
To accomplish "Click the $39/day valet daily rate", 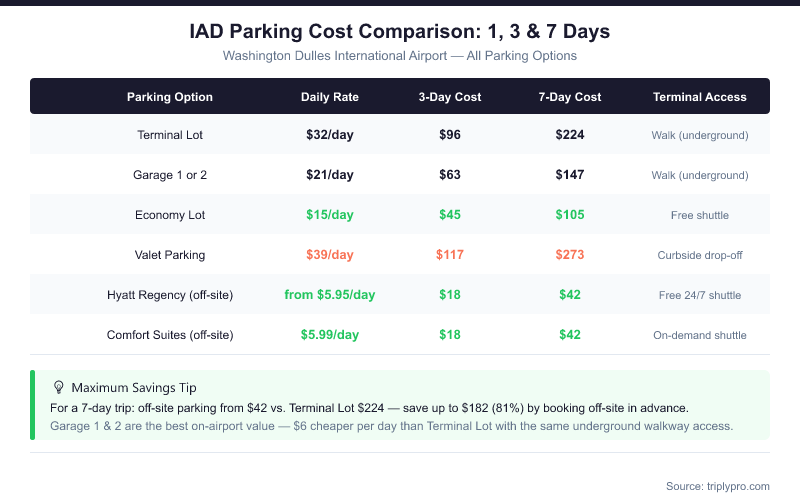I will [330, 255].
